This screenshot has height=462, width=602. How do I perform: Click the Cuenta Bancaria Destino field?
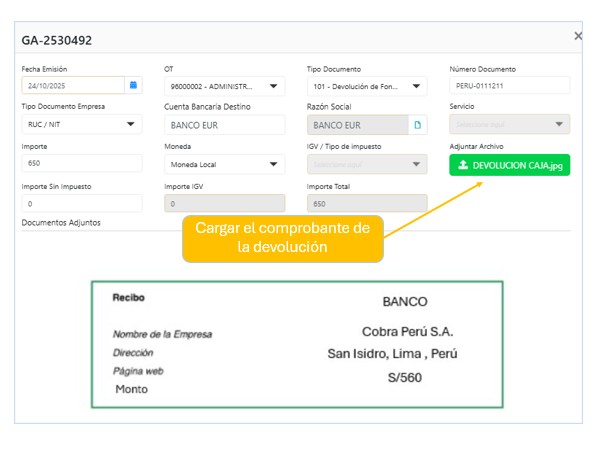point(224,125)
